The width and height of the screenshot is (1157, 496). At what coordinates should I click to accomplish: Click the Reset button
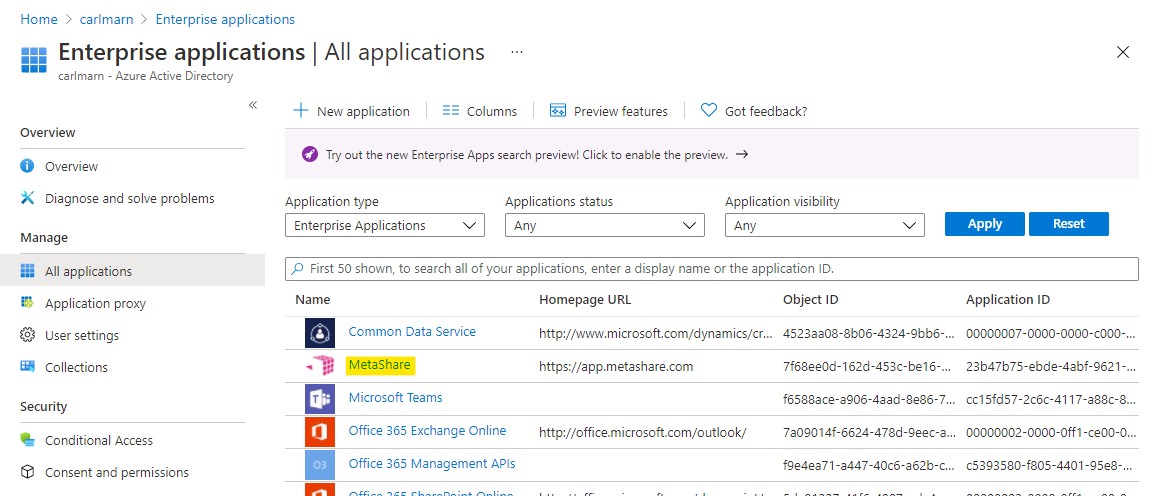[x=1068, y=224]
